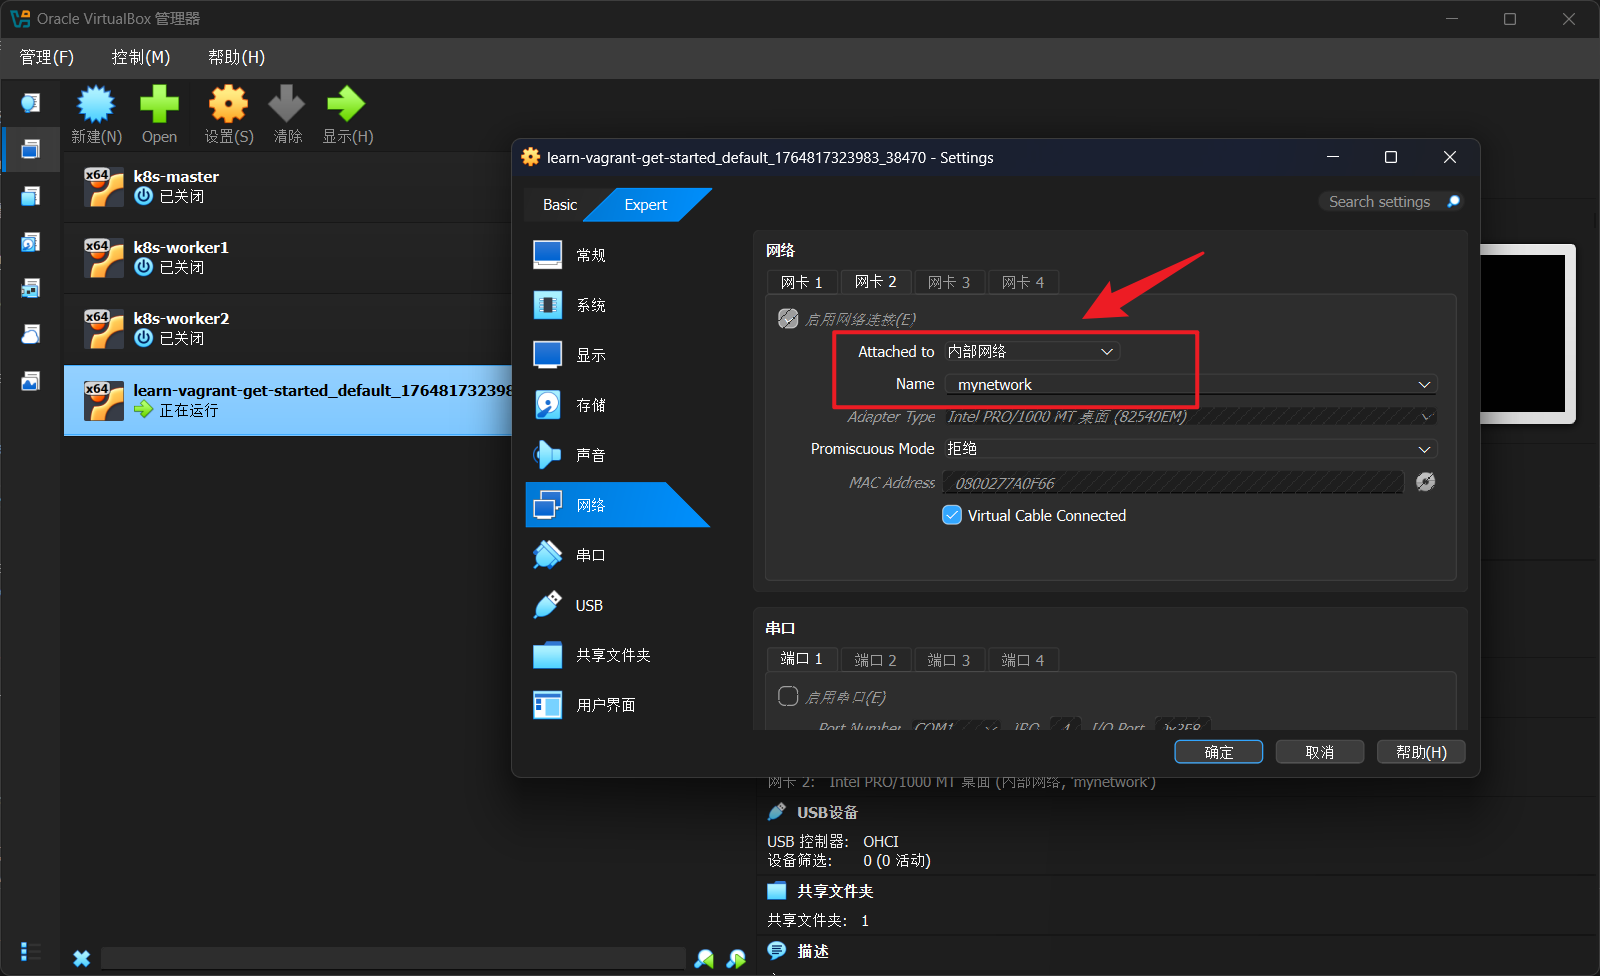Select the Shared Folders (共享文件夹) category
Viewport: 1600px width, 976px height.
612,656
